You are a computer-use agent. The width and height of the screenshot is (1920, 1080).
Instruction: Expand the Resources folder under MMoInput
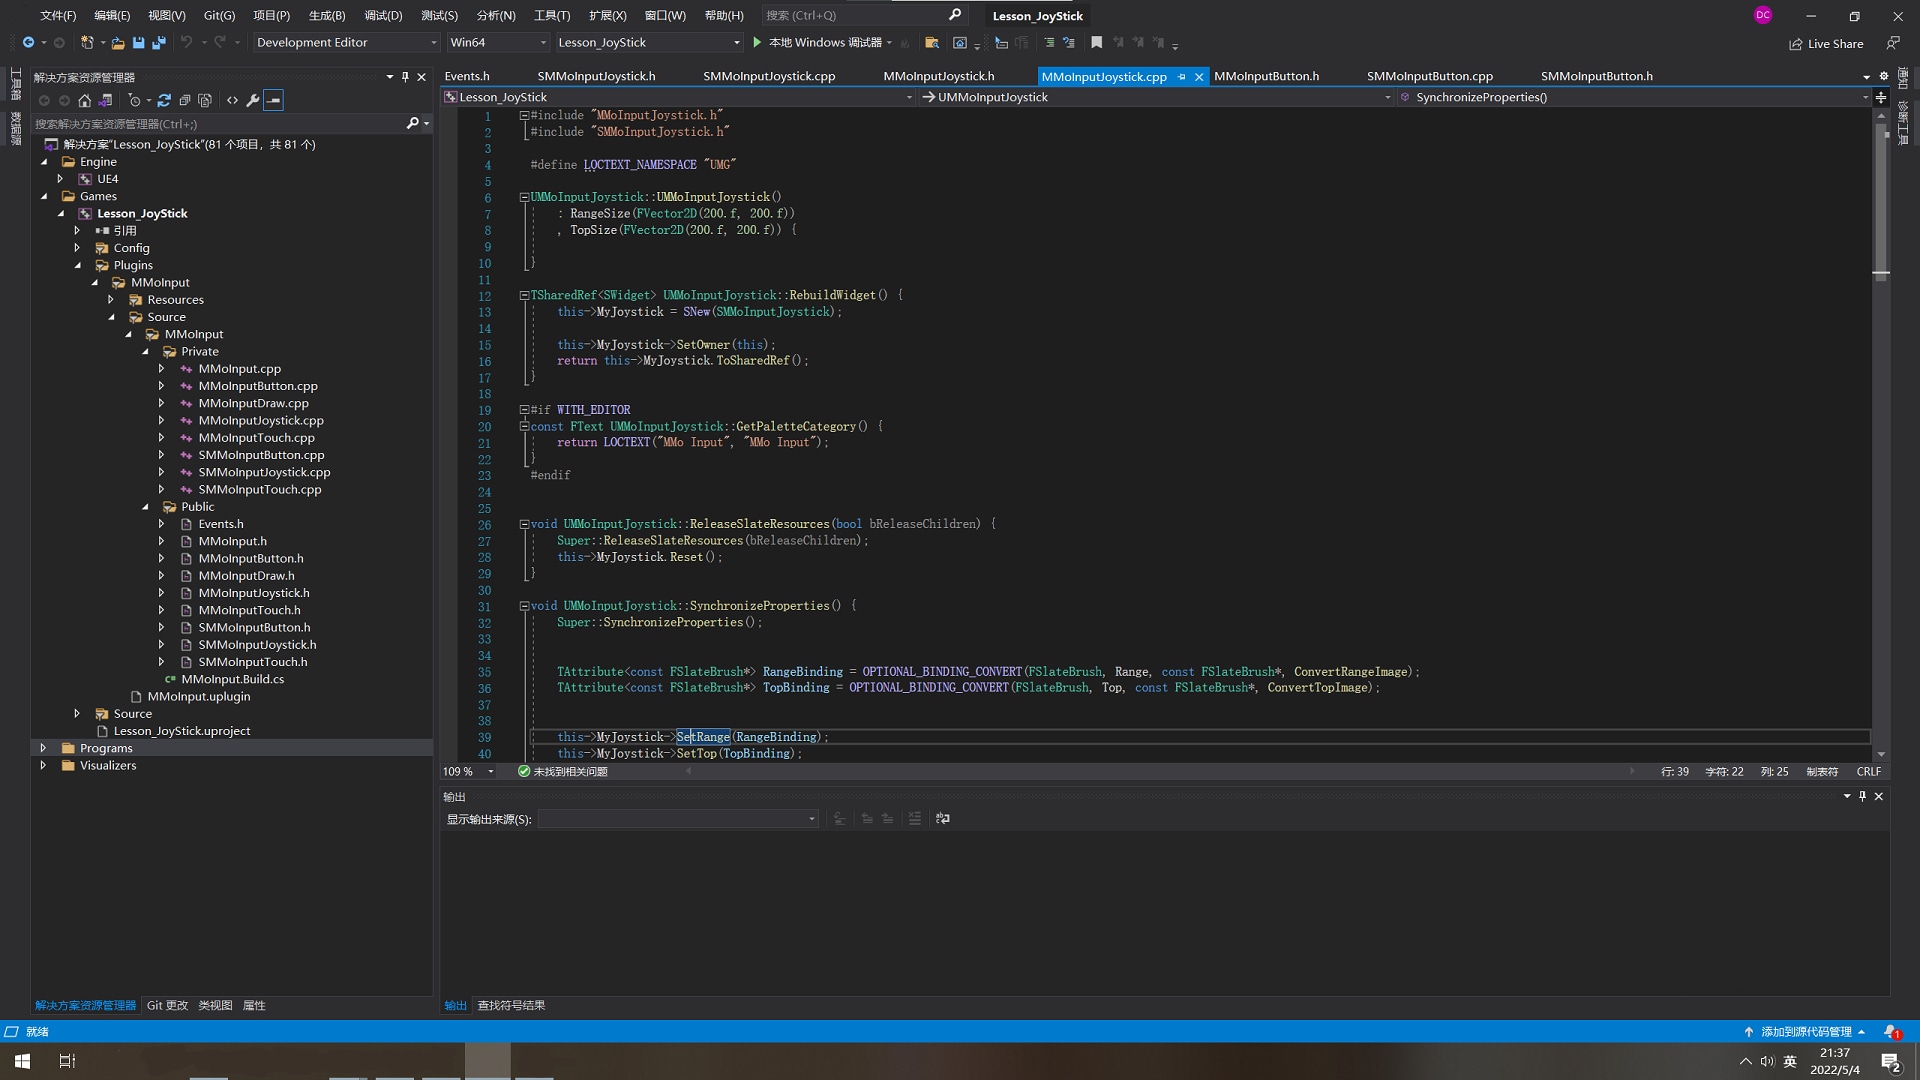point(111,299)
